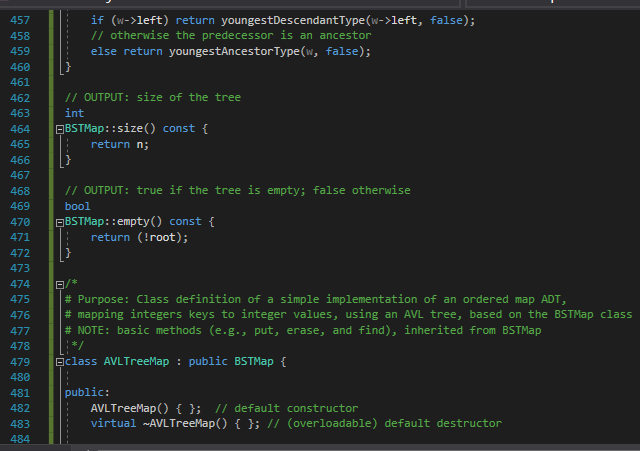640x451 pixels.
Task: Collapse the BSTMap::size() function block
Action: (x=60, y=129)
